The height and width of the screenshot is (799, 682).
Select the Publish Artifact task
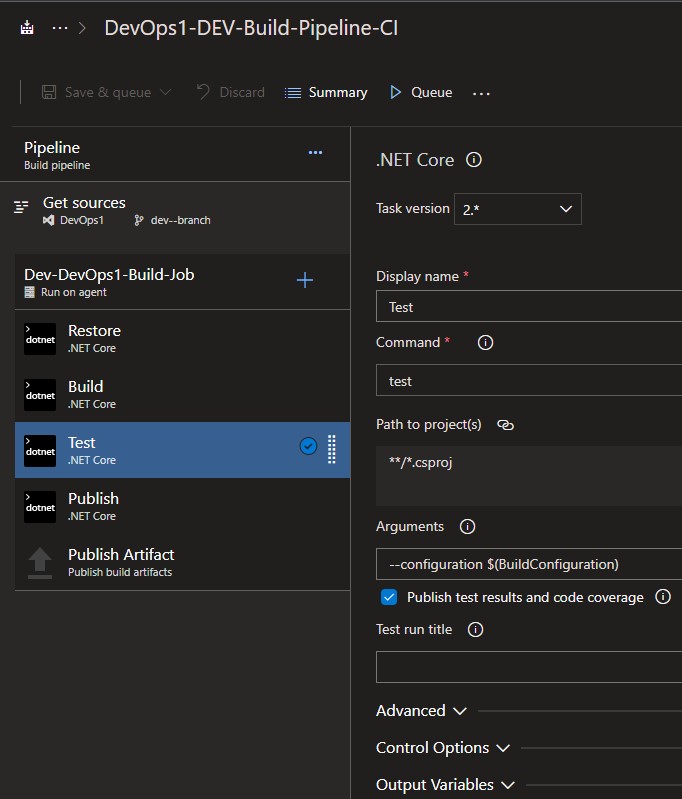[x=182, y=563]
